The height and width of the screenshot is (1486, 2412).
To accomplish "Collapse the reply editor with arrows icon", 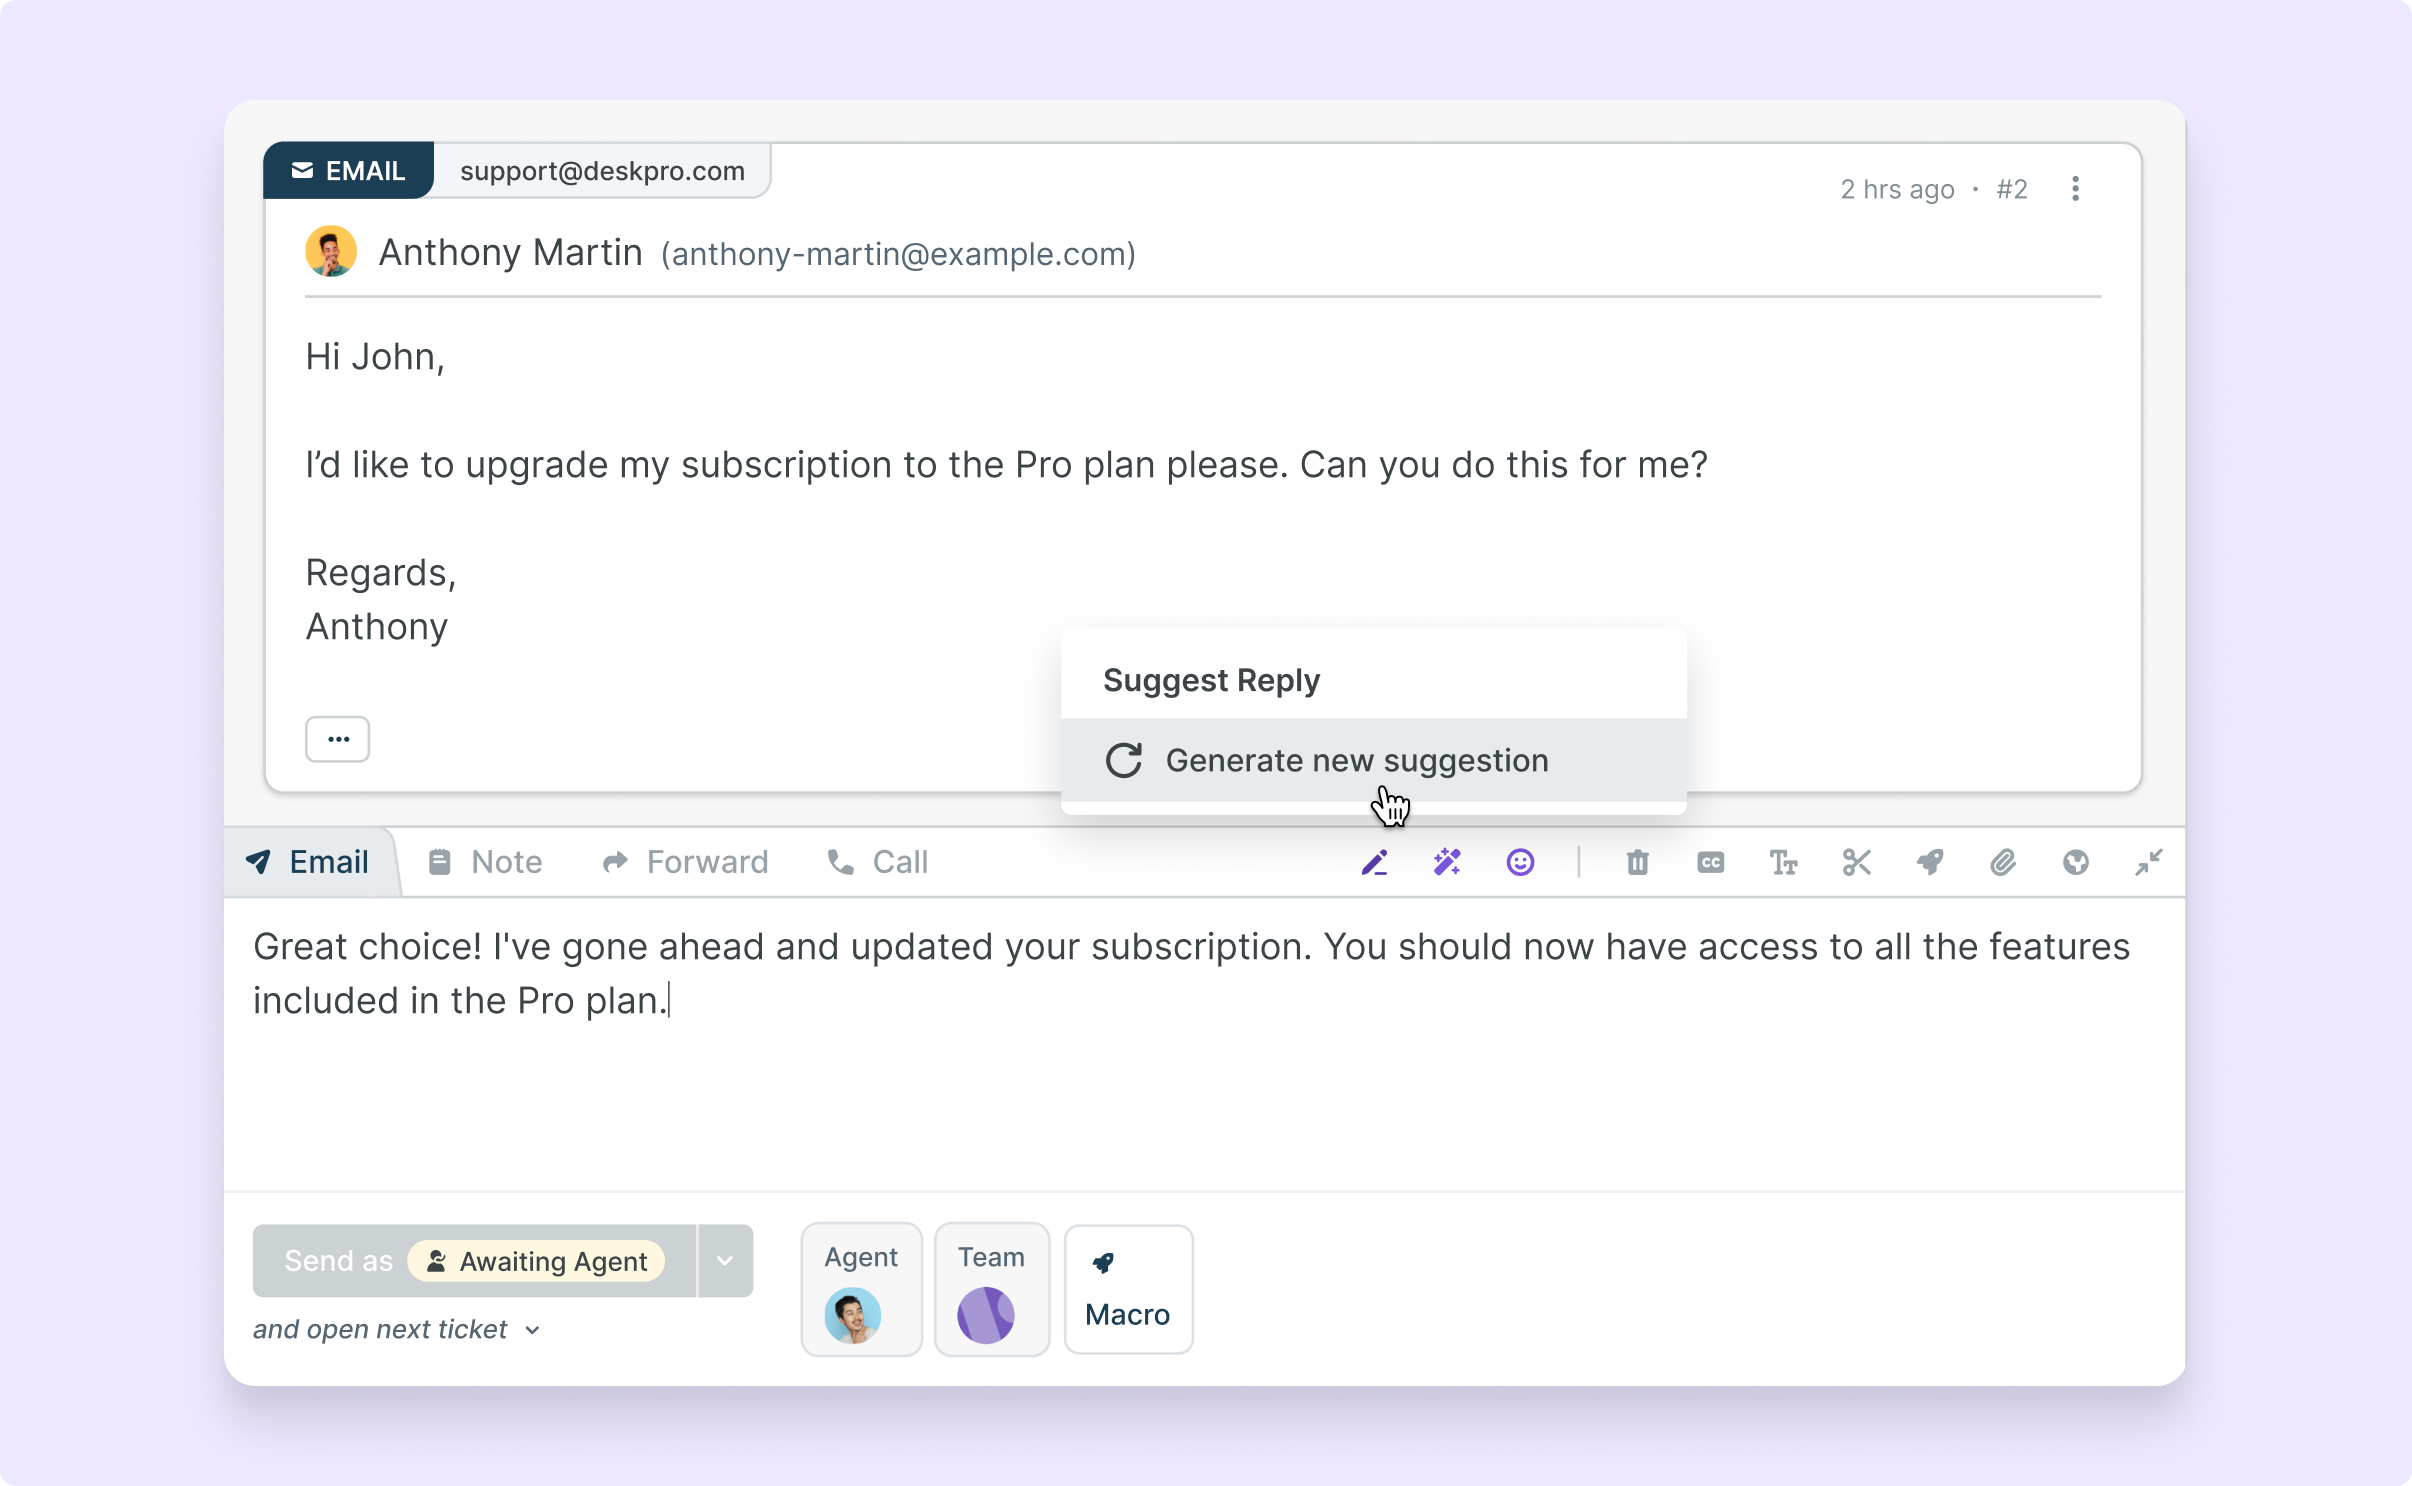I will pyautogui.click(x=2149, y=862).
